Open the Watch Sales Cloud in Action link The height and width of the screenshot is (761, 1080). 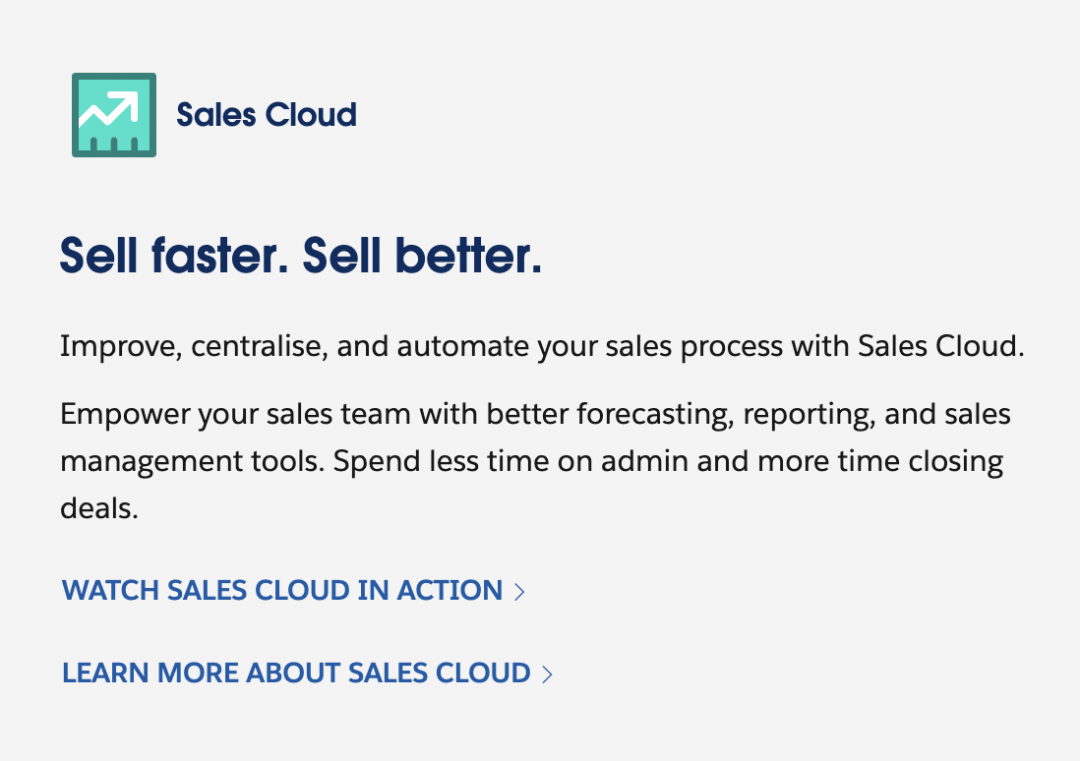[x=293, y=591]
